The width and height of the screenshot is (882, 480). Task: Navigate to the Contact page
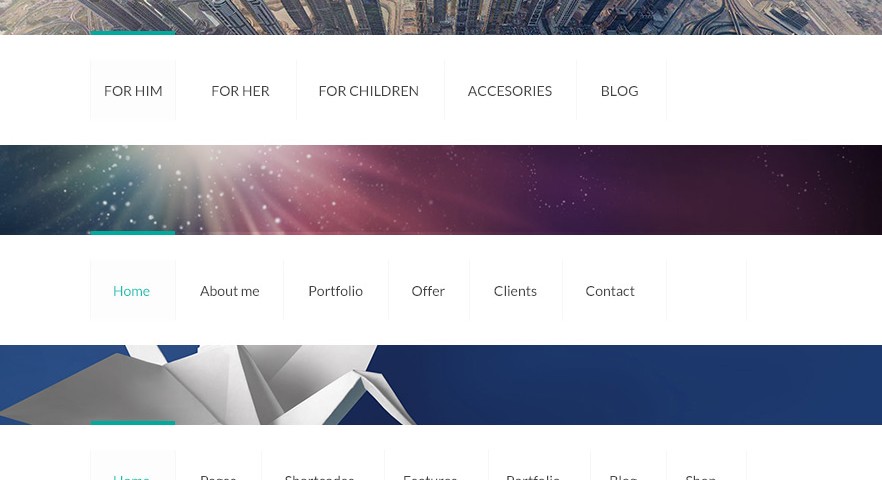point(610,291)
